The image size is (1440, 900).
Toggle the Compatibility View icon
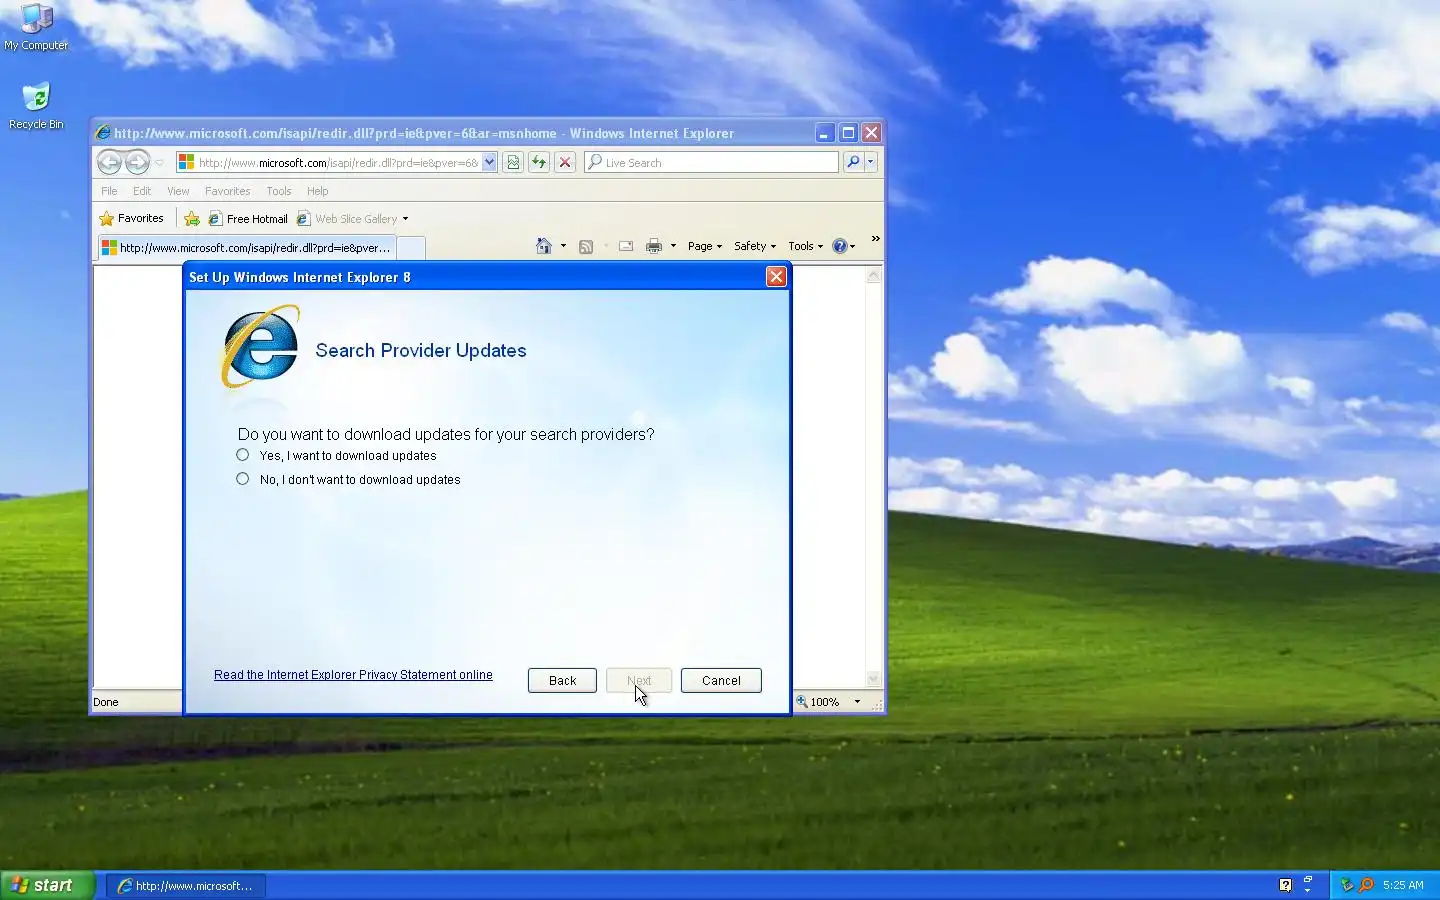[513, 162]
